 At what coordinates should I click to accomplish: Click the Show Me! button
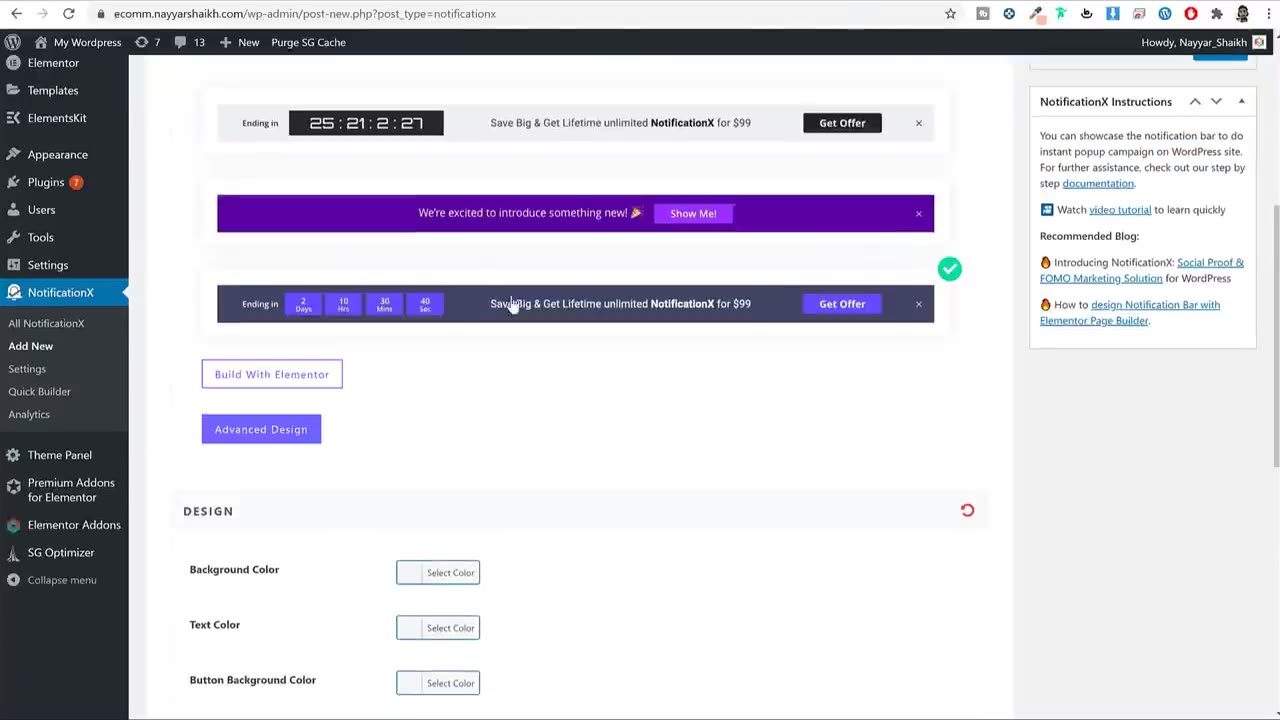(x=693, y=213)
